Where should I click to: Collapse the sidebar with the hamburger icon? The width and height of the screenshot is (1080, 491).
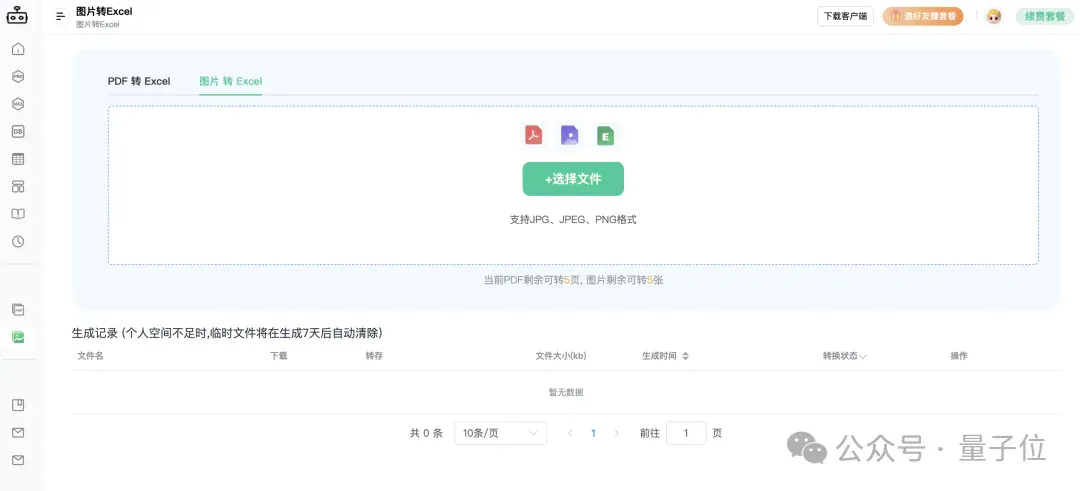pyautogui.click(x=61, y=16)
